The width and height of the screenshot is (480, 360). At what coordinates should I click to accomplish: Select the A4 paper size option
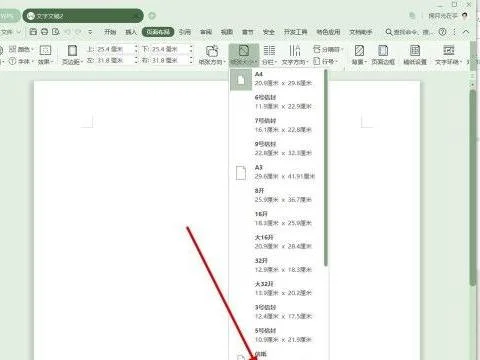click(x=277, y=79)
